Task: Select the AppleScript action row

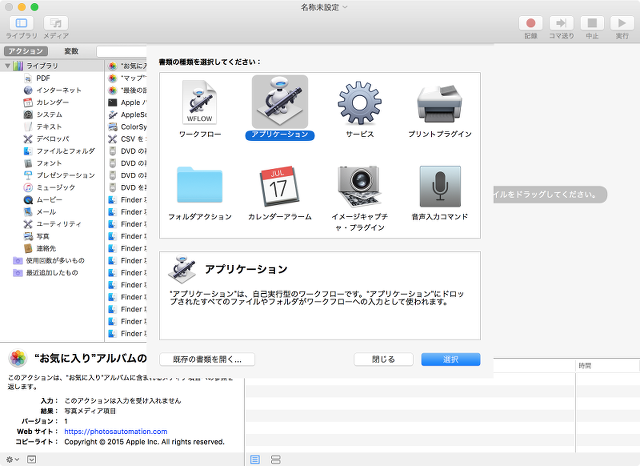Action: click(x=127, y=115)
